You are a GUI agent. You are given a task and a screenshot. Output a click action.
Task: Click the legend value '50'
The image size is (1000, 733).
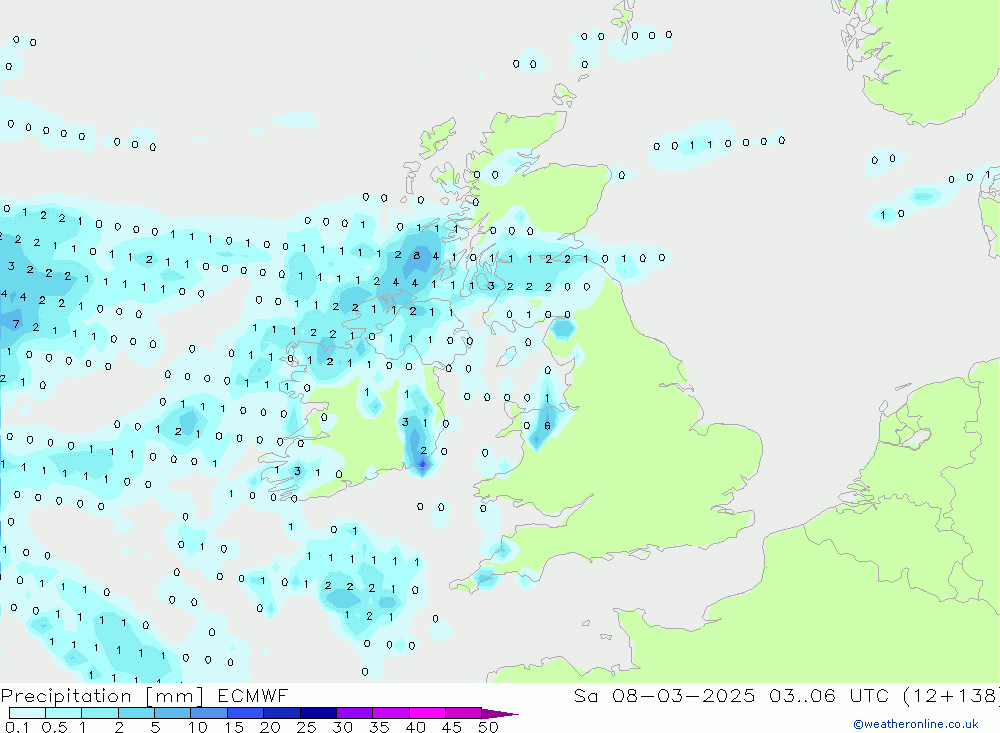coord(489,727)
